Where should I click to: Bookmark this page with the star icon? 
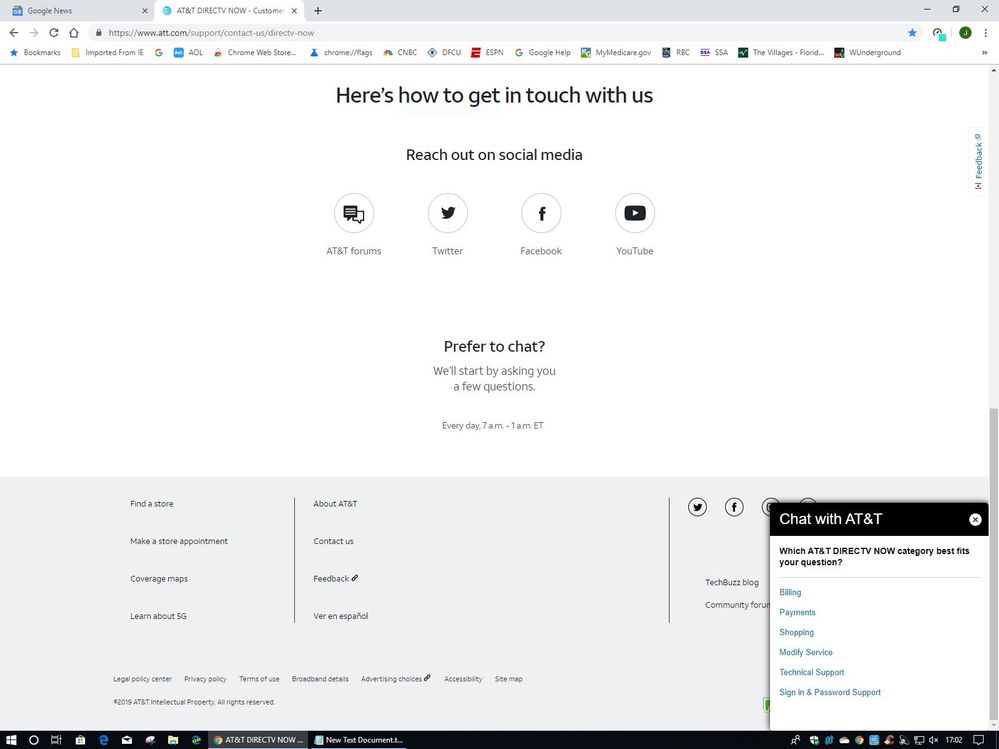coord(912,32)
